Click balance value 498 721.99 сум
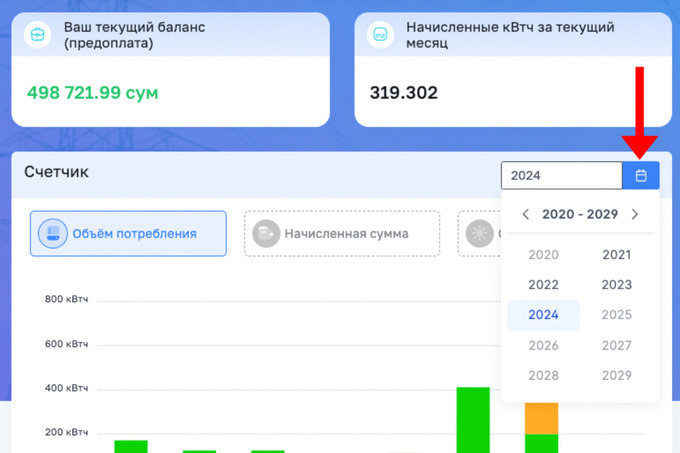 (x=92, y=93)
